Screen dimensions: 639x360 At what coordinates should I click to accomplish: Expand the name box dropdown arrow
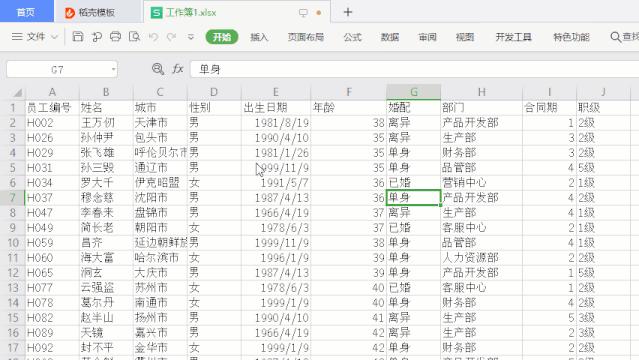[x=113, y=69]
